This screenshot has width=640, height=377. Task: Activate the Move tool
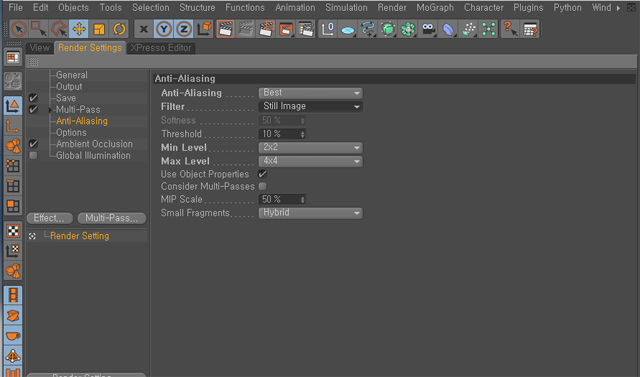(79, 29)
